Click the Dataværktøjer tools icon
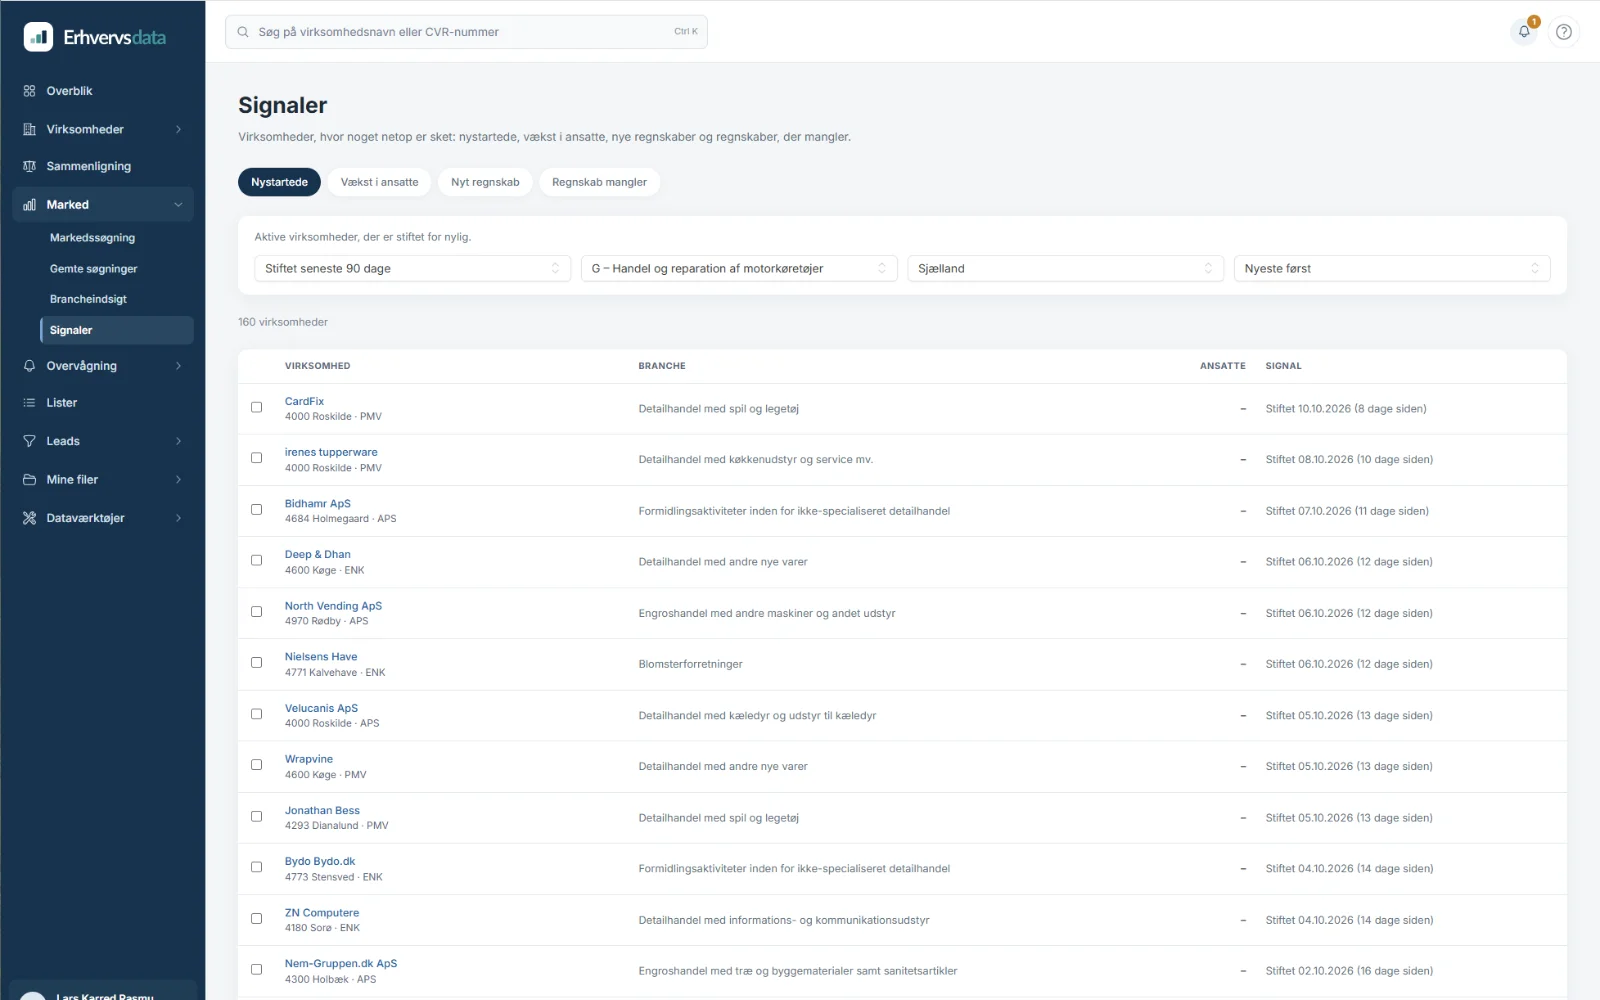The height and width of the screenshot is (1000, 1600). click(29, 518)
